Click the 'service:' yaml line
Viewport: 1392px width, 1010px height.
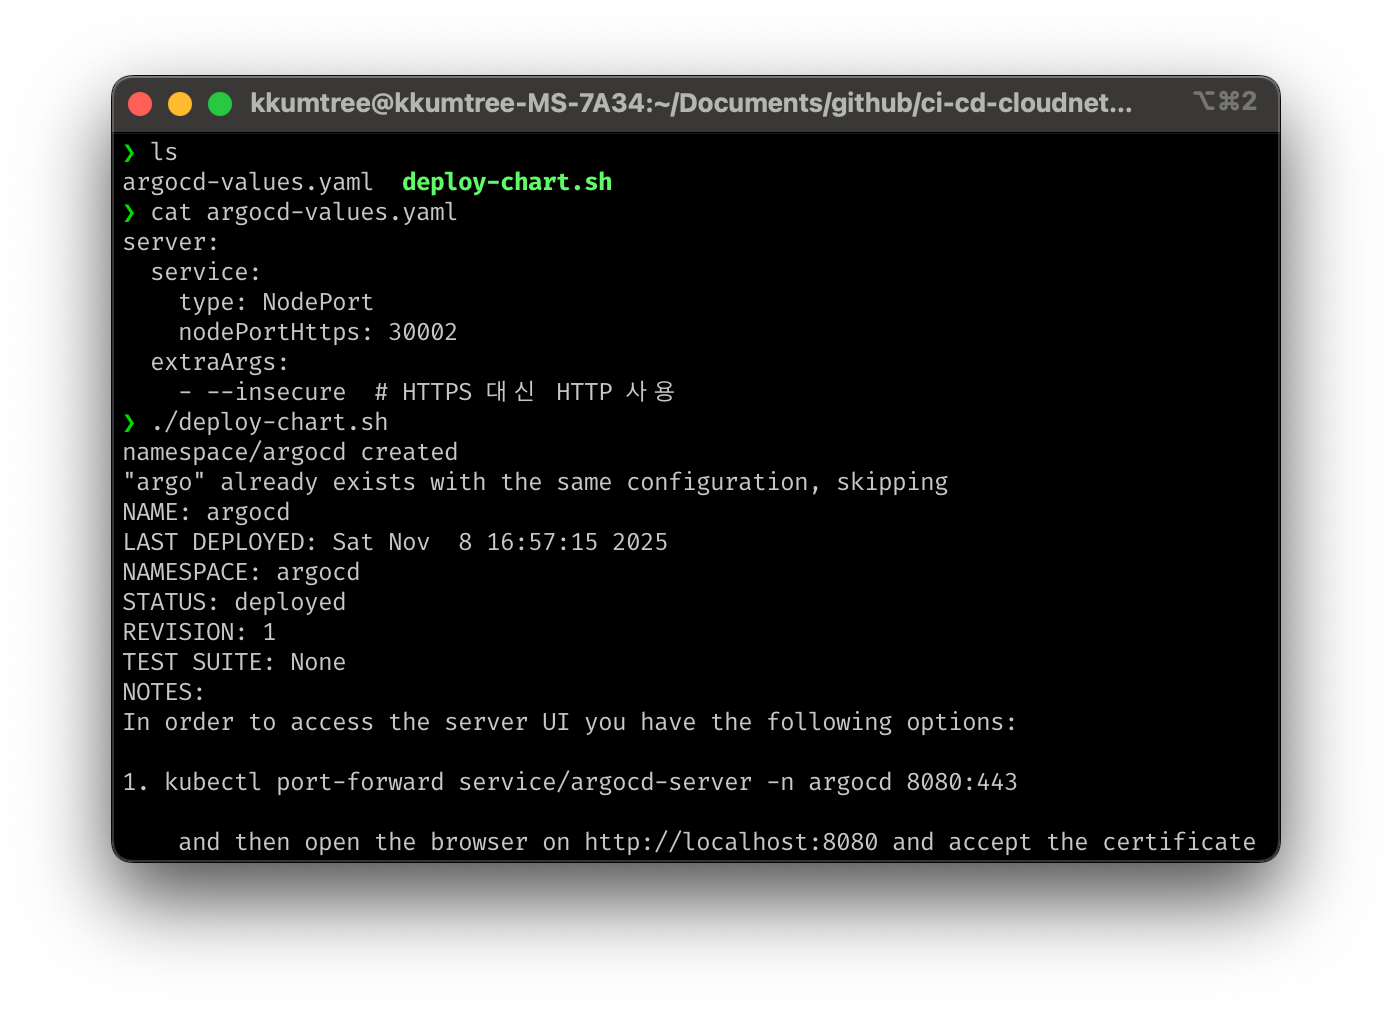click(x=206, y=272)
